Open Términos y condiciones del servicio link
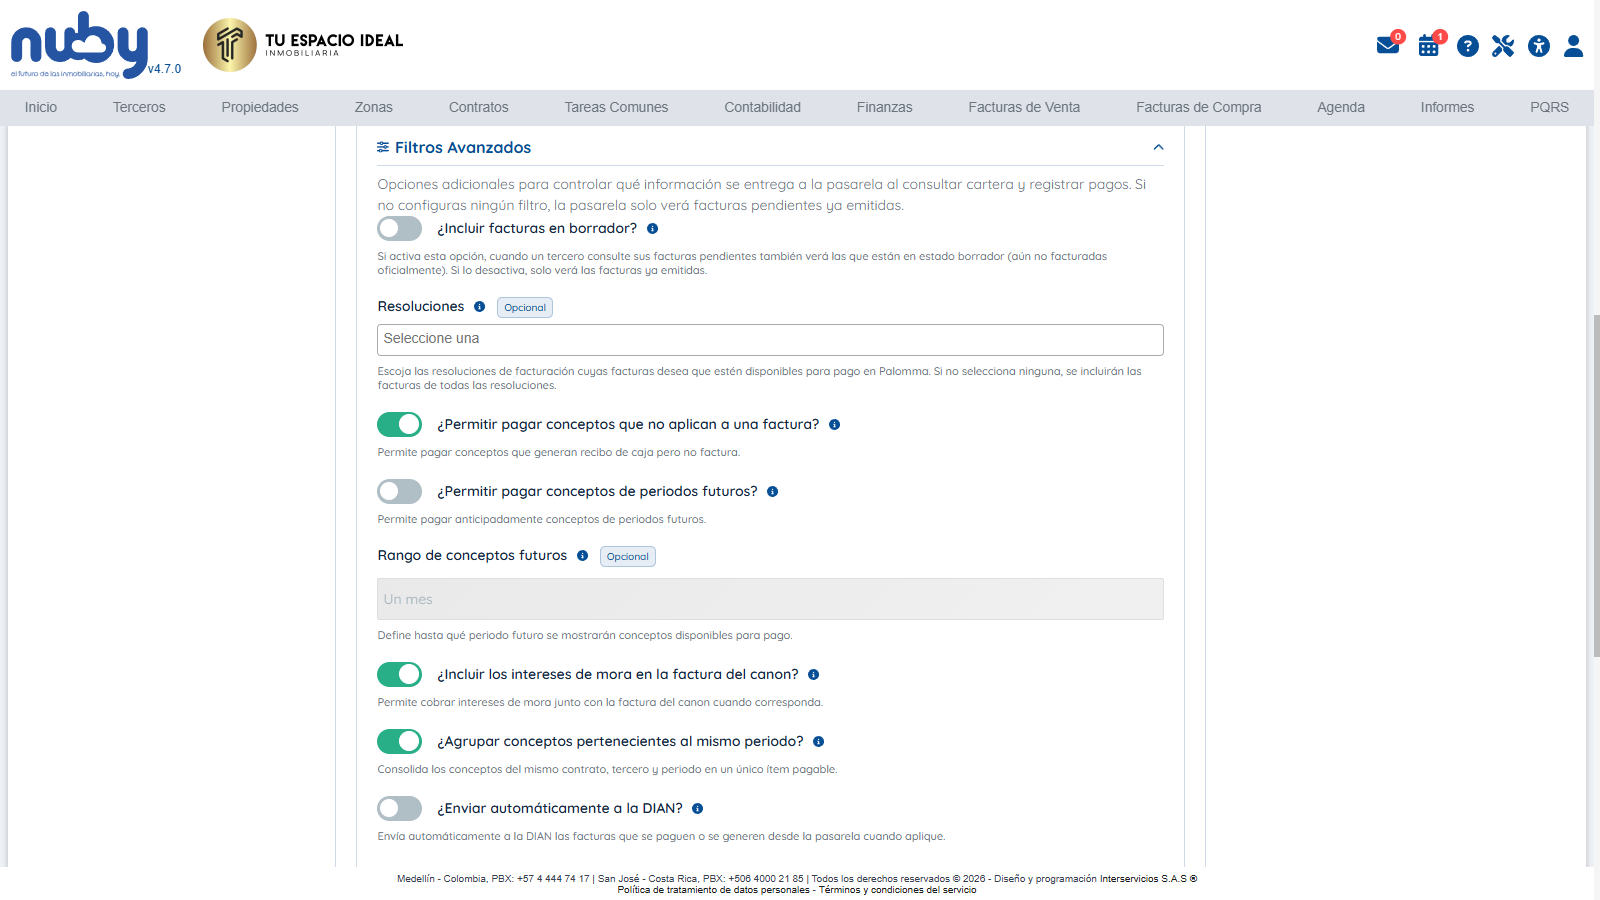This screenshot has width=1600, height=900. coord(897,890)
